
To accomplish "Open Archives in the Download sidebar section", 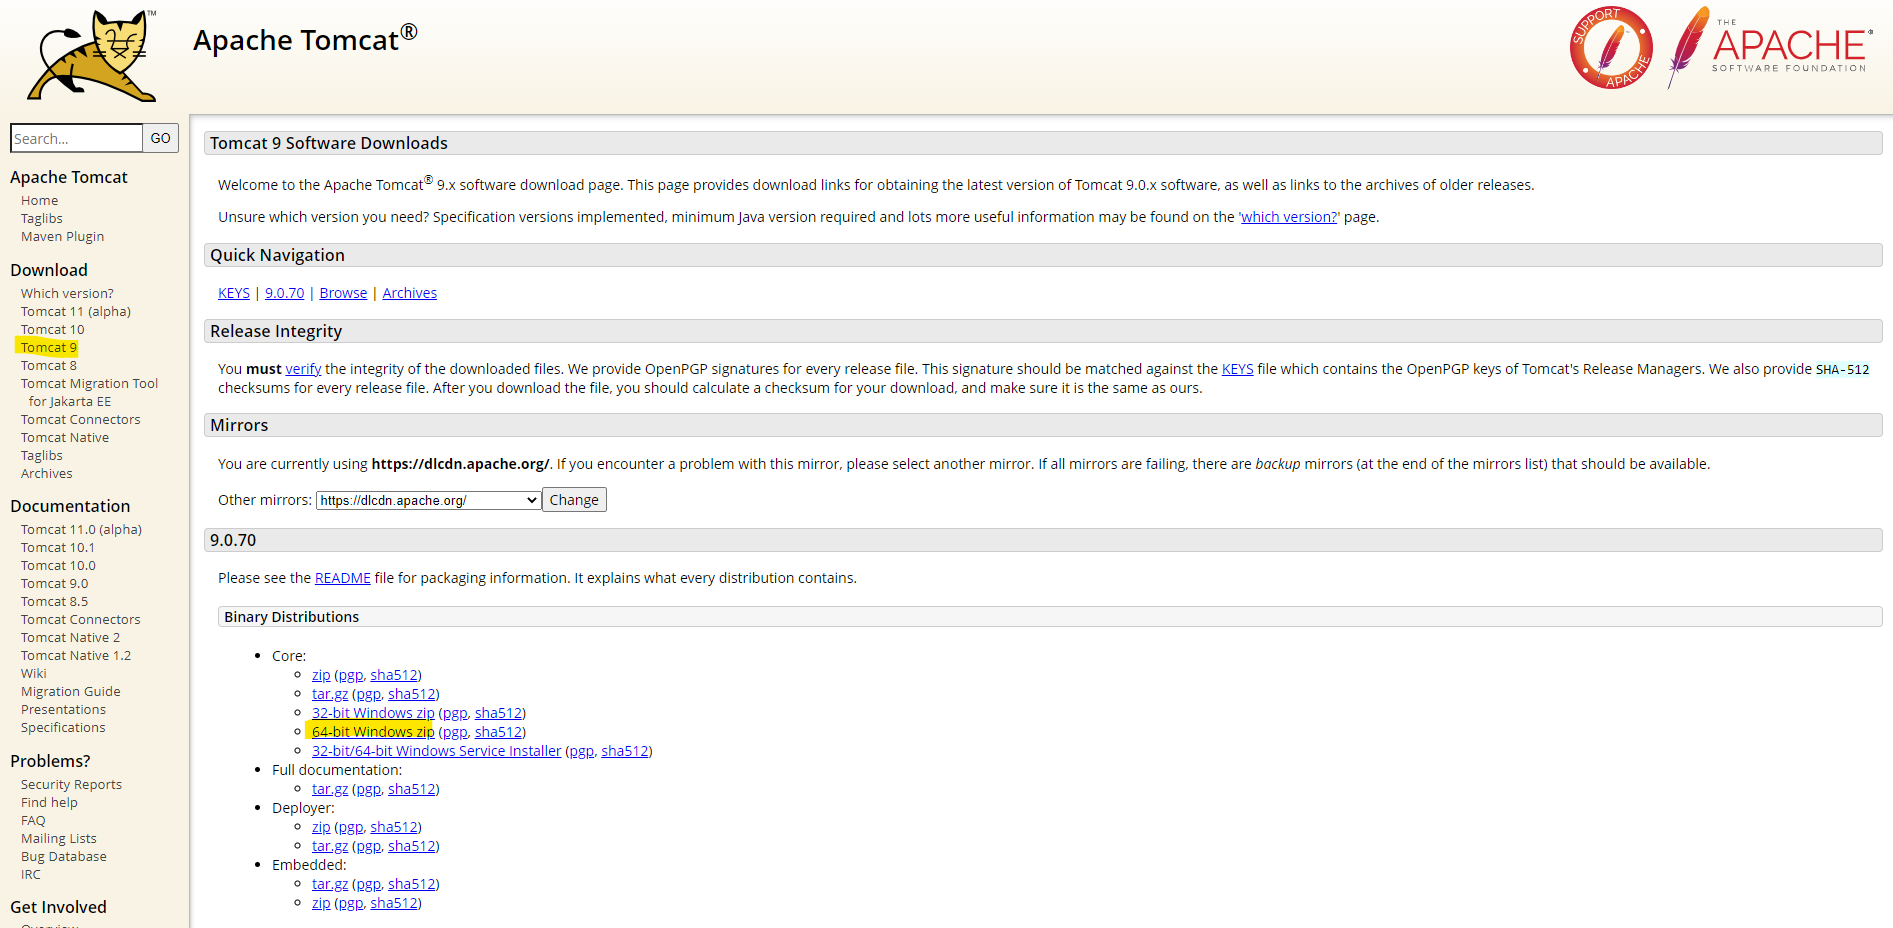I will pyautogui.click(x=47, y=474).
